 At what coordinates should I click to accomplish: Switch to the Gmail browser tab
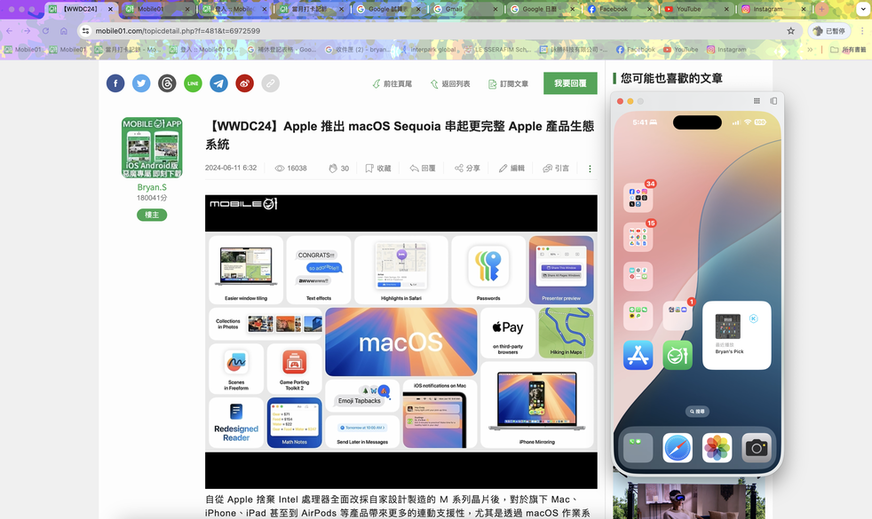point(466,9)
